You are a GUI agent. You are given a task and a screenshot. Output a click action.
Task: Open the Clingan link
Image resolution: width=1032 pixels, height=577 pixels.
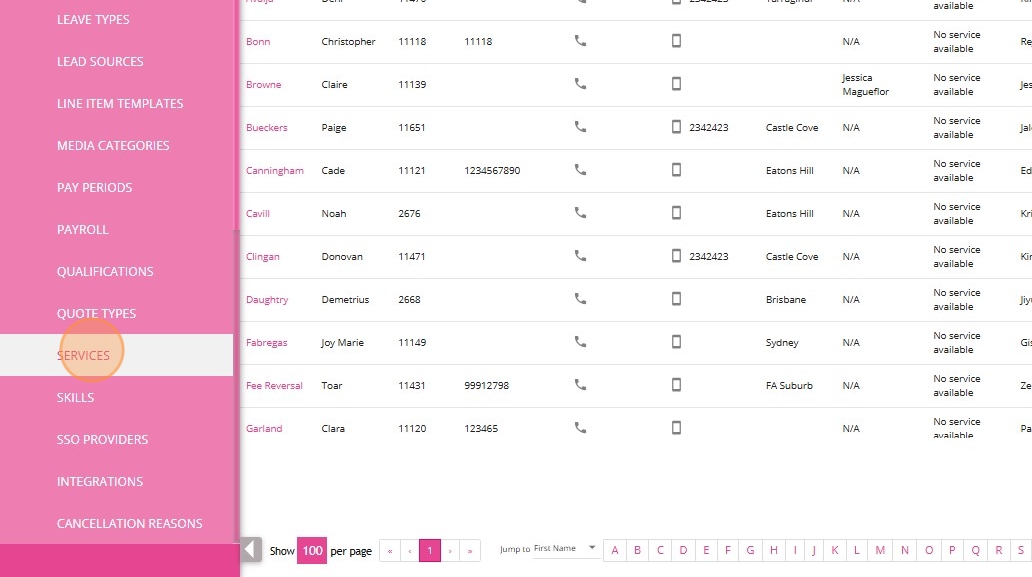(x=263, y=257)
